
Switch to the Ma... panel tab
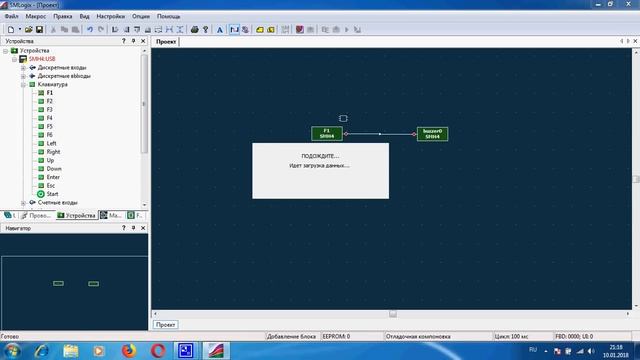click(111, 216)
